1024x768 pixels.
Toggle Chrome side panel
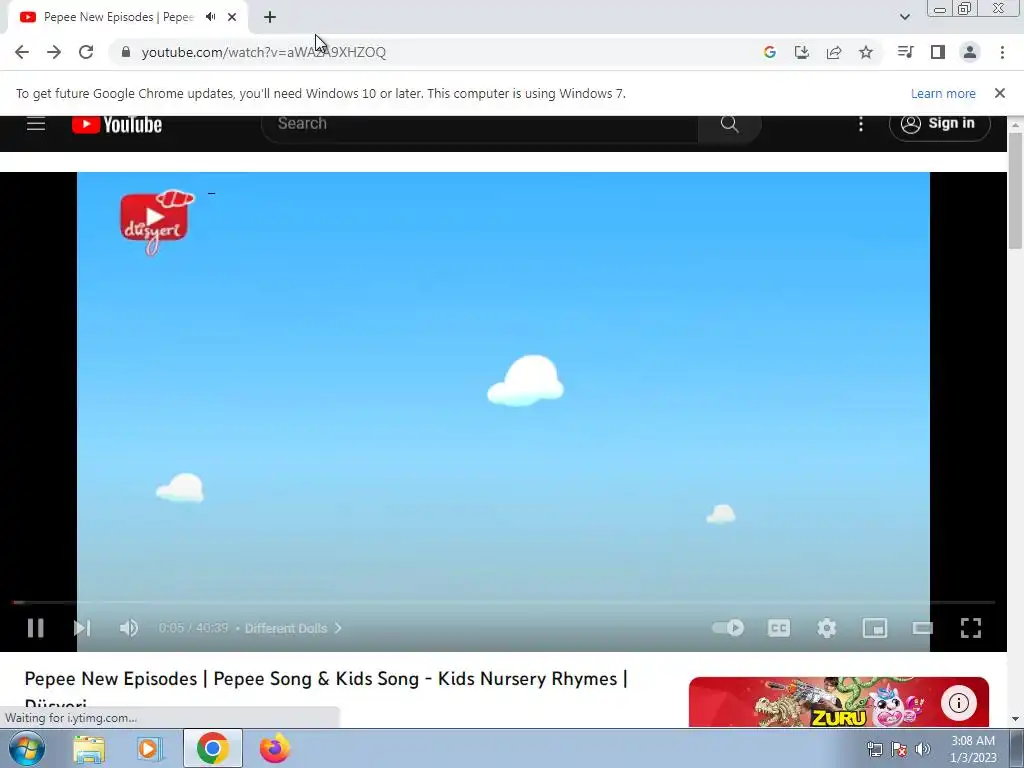click(938, 52)
